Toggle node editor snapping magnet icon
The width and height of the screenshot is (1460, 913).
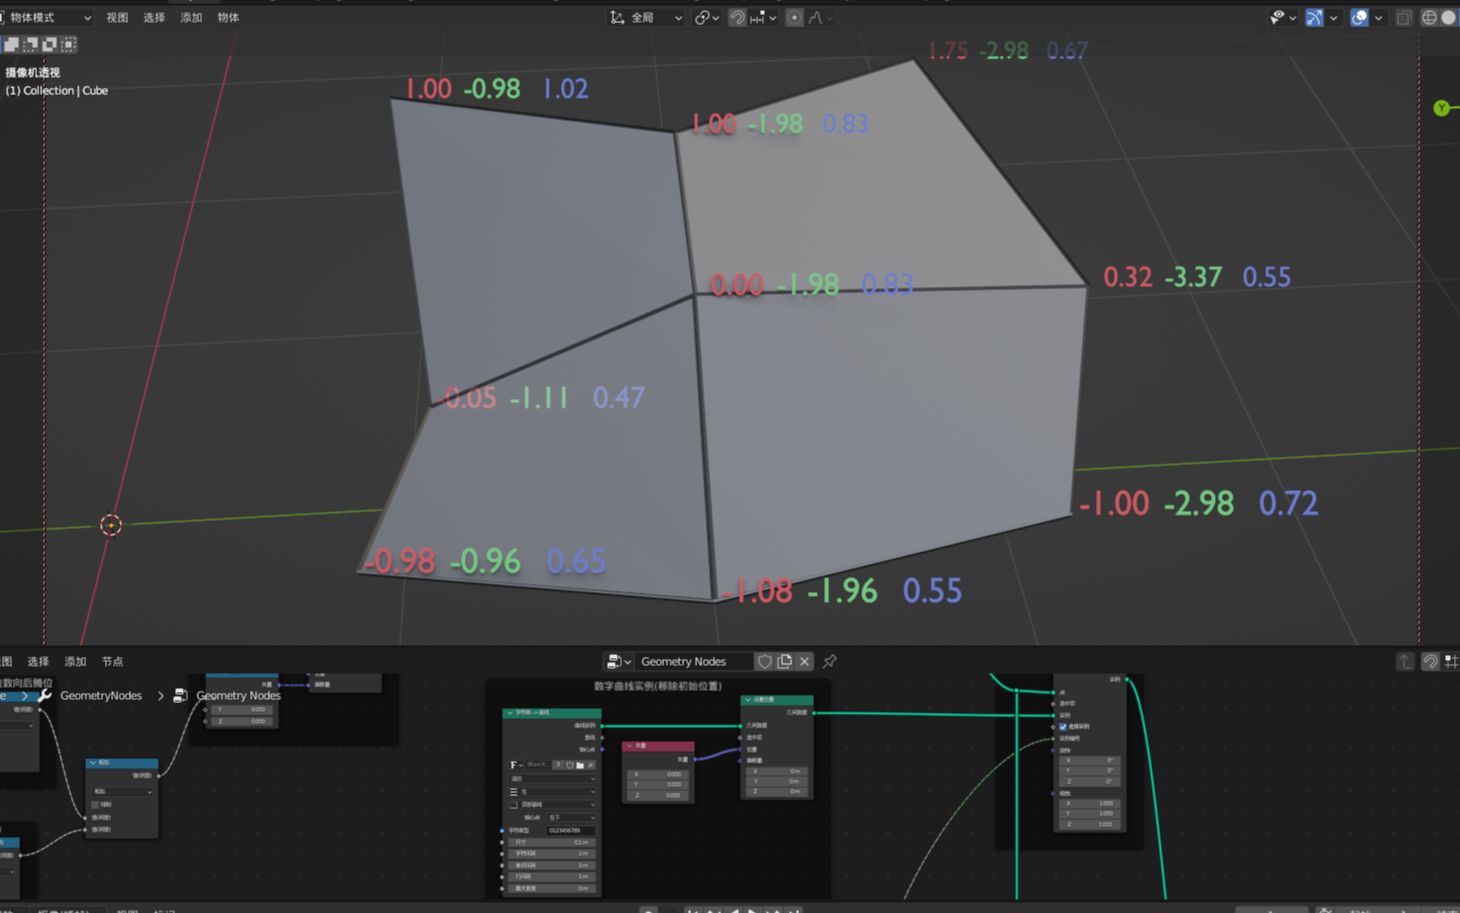tap(1430, 661)
